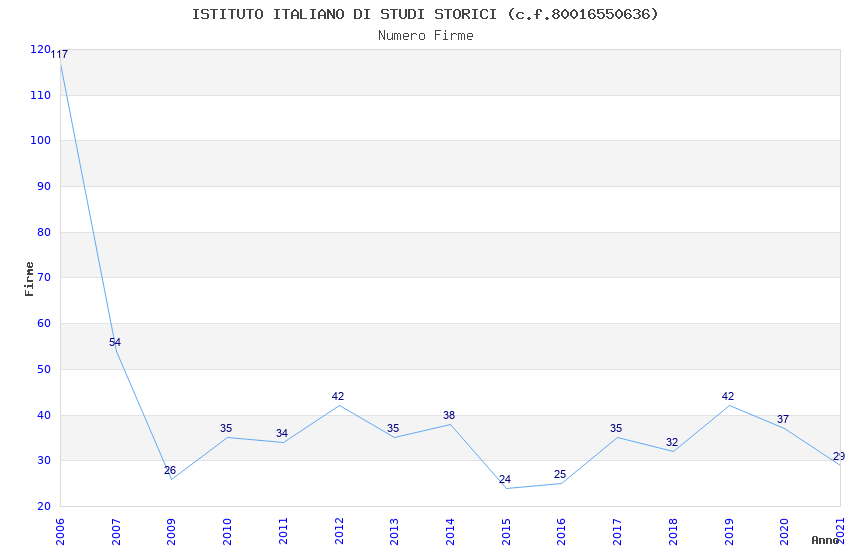Viewport: 850px width, 550px height.
Task: Click the x-axis year label 2012
Action: coord(339,531)
